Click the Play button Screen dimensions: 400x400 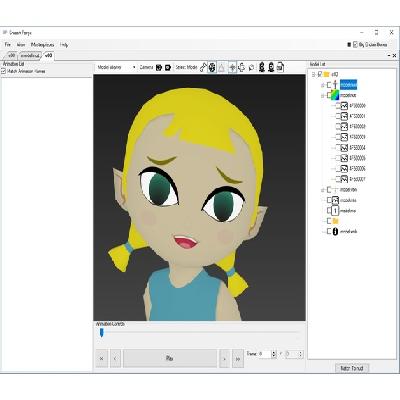point(170,358)
